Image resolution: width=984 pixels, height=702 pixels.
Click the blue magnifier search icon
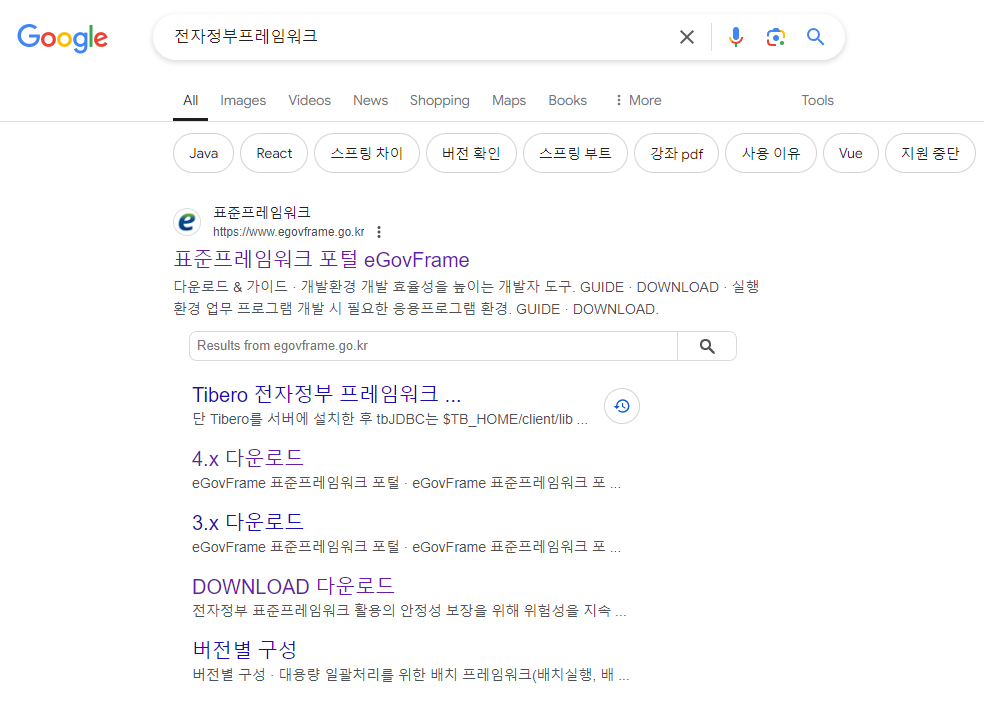click(x=815, y=37)
